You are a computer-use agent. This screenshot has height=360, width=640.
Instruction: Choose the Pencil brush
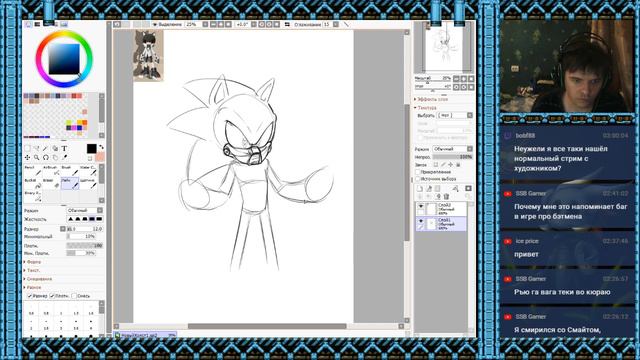point(33,171)
